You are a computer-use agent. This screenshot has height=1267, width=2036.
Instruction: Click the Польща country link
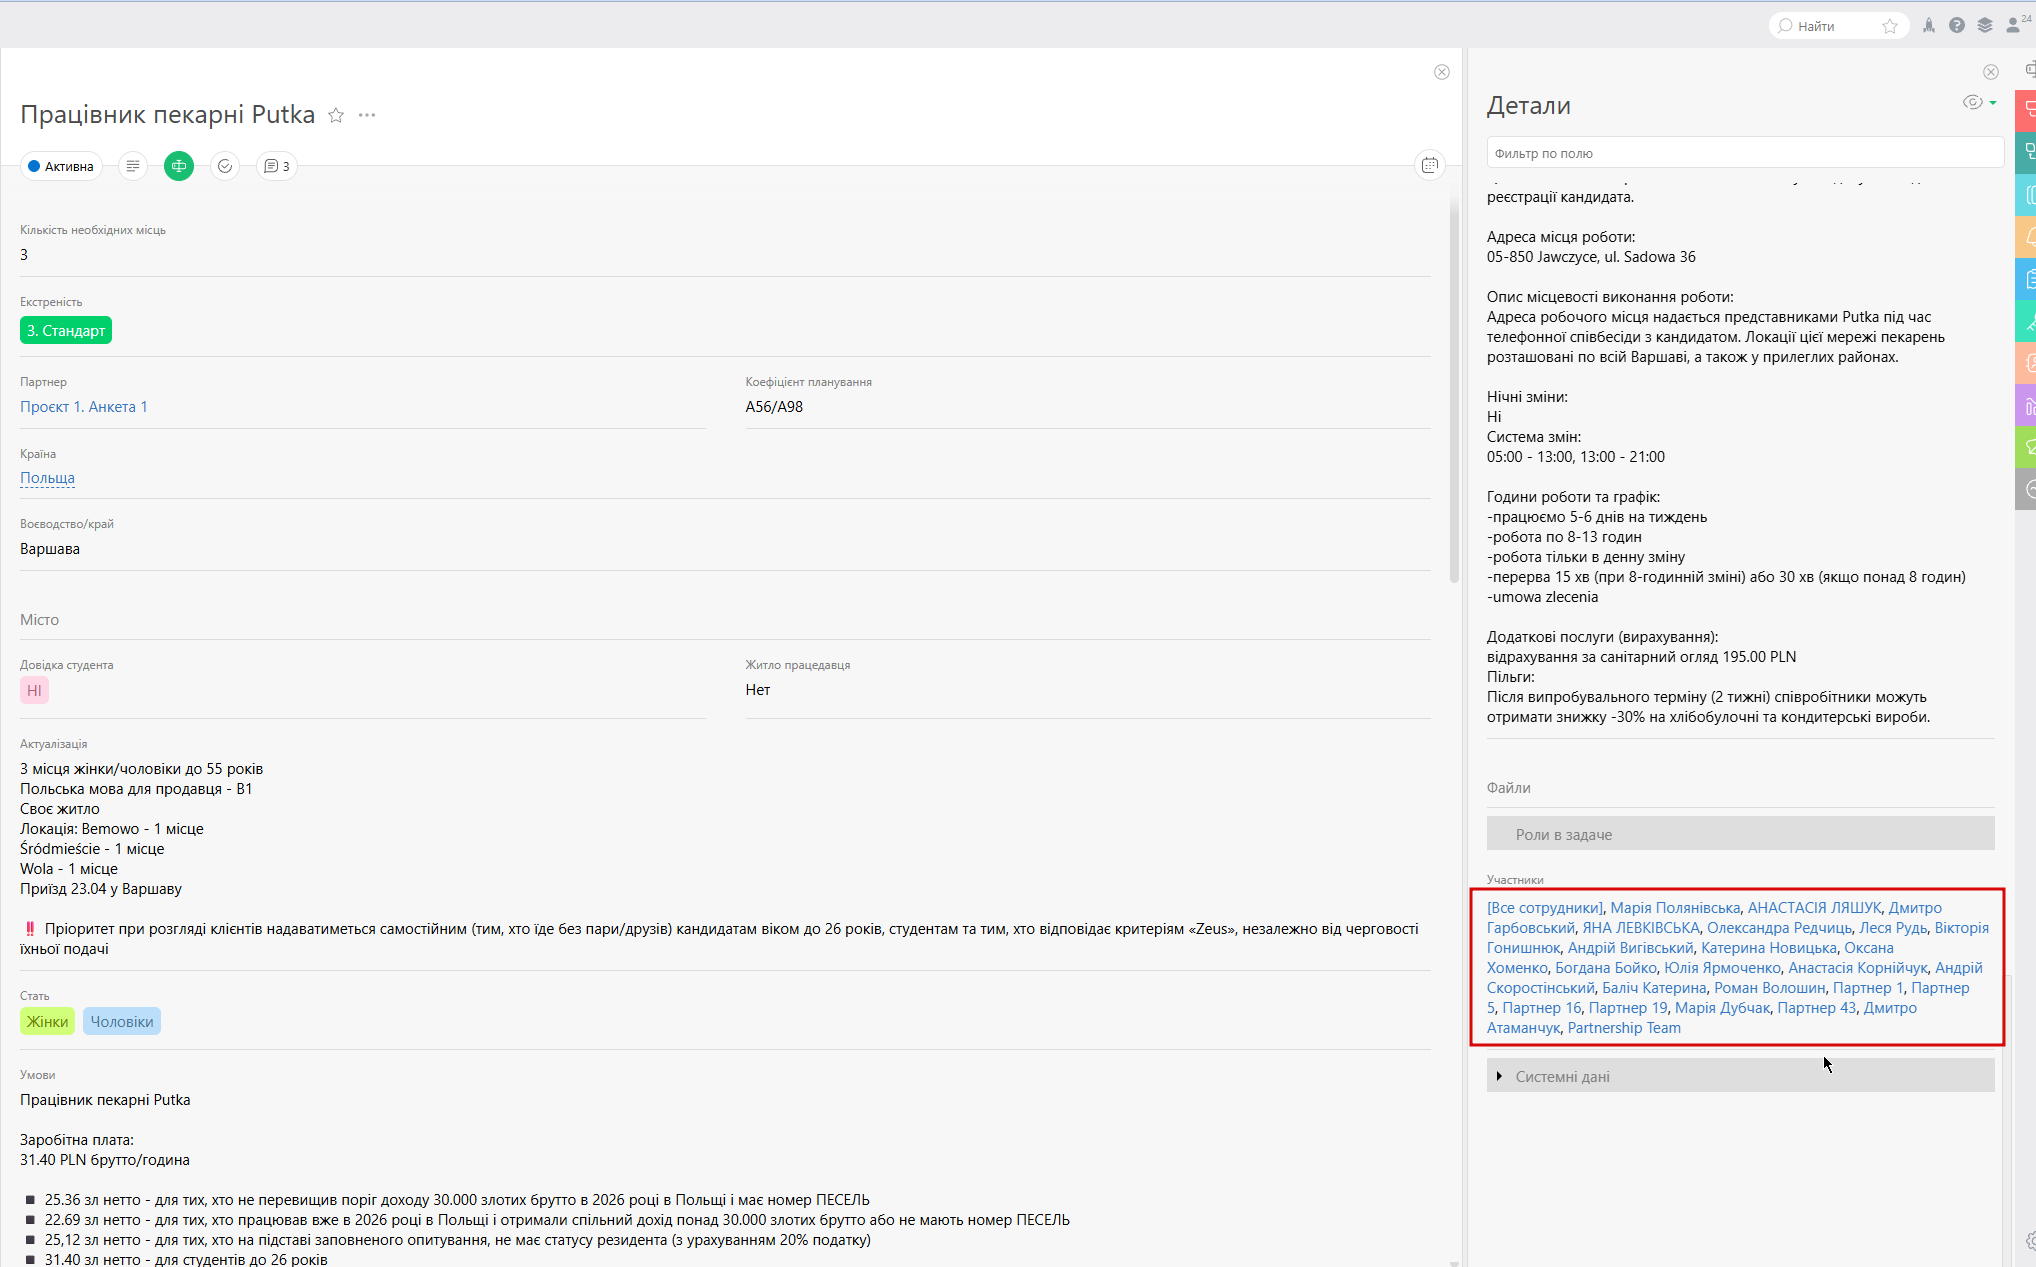[x=47, y=478]
